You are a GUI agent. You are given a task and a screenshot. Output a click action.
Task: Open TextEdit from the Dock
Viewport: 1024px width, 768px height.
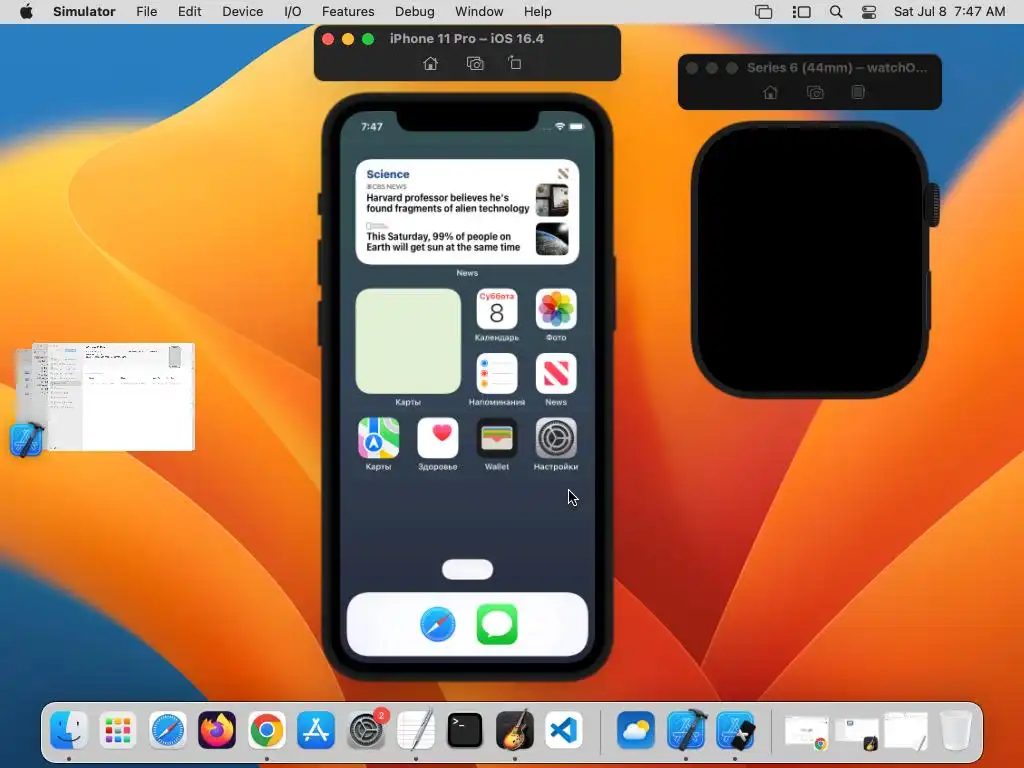tap(415, 729)
